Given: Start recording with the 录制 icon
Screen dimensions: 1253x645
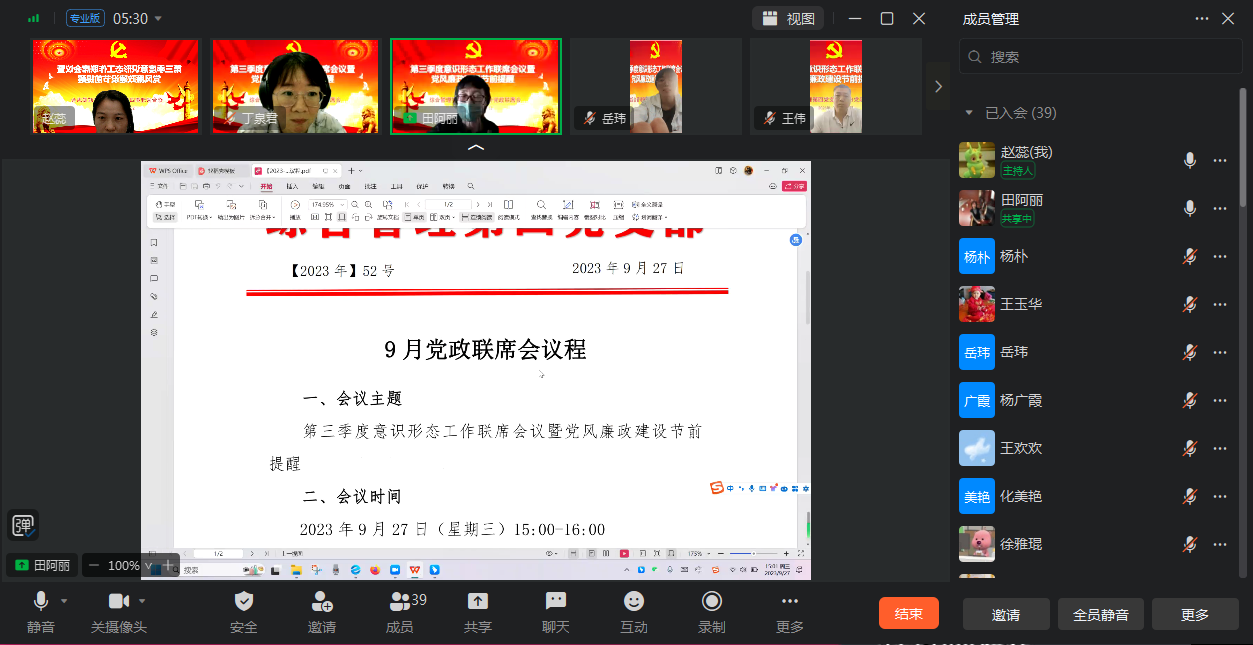Looking at the screenshot, I should [x=712, y=602].
